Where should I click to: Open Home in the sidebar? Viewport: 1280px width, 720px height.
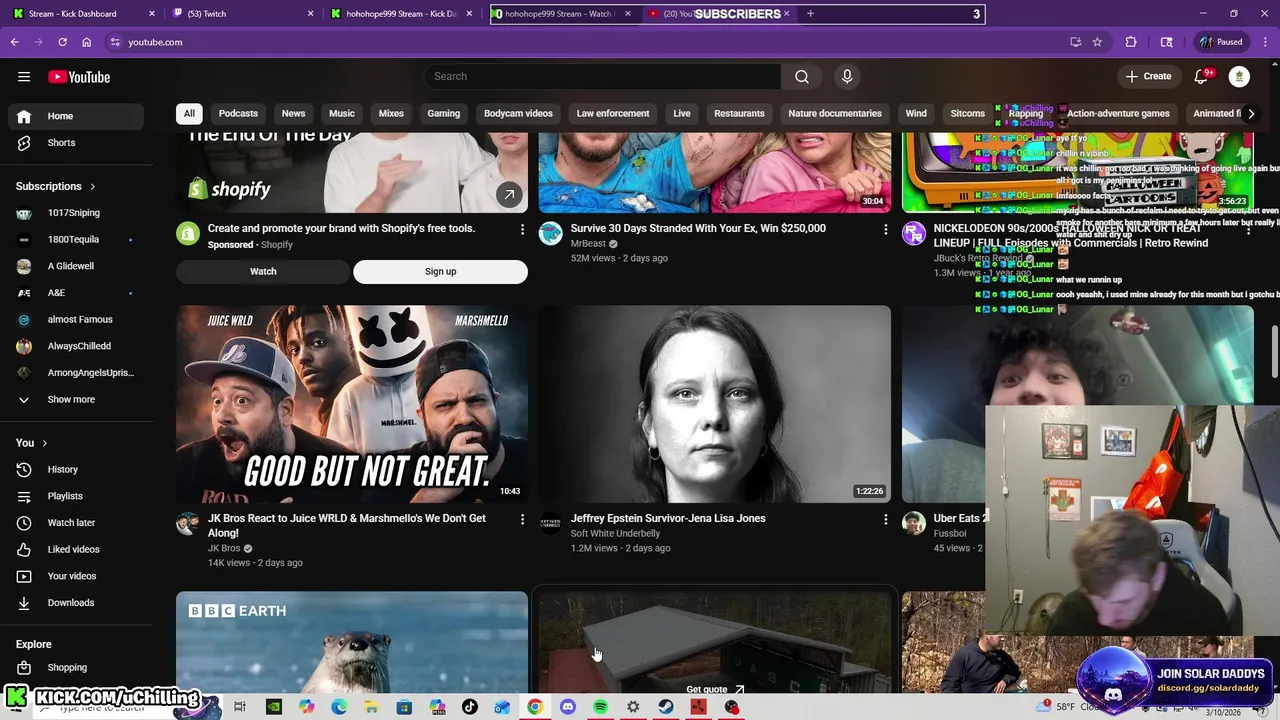(x=76, y=116)
